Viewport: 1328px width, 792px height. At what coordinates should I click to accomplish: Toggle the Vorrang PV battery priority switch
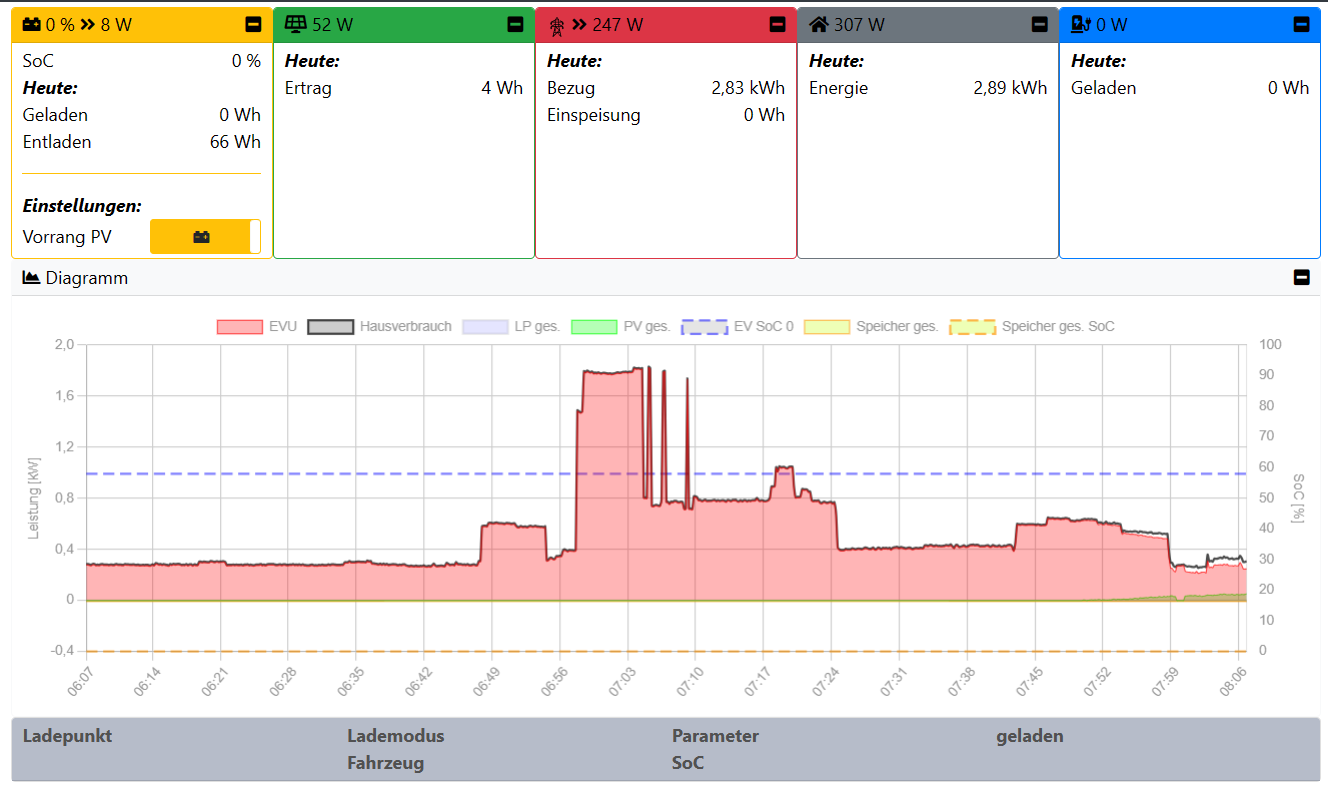(x=205, y=237)
